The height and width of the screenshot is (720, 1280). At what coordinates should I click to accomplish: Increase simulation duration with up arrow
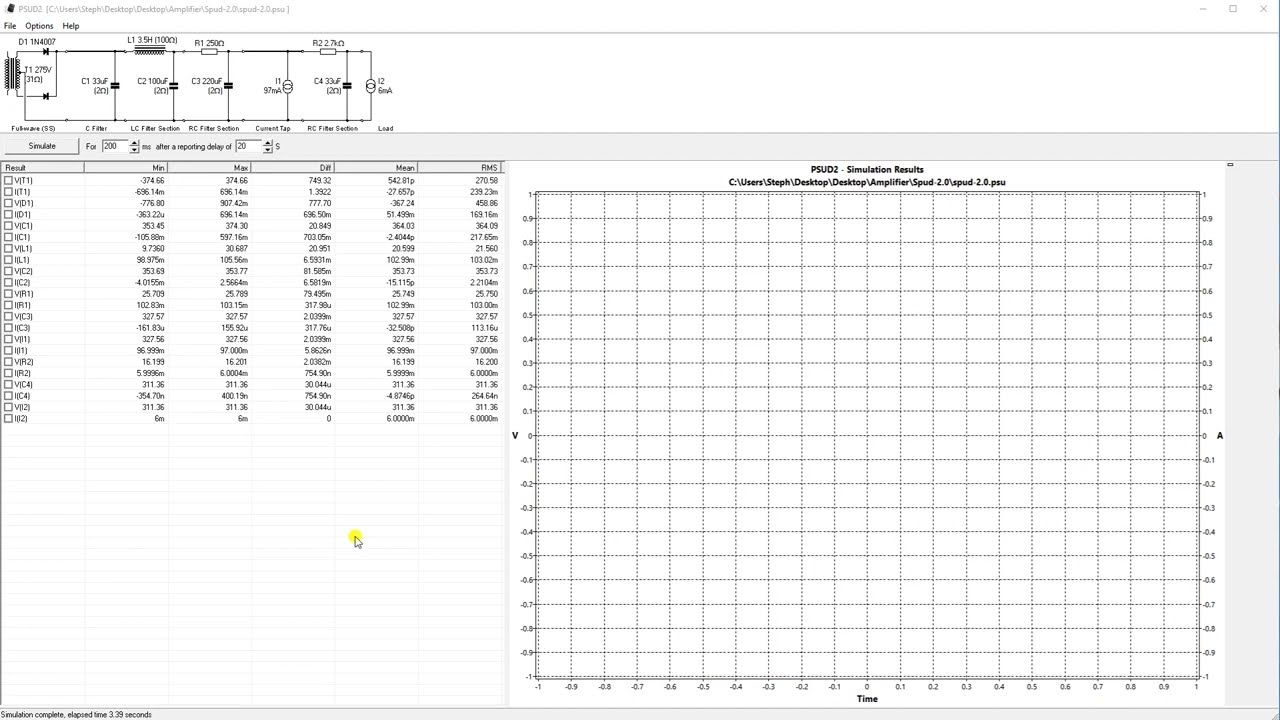(x=134, y=143)
